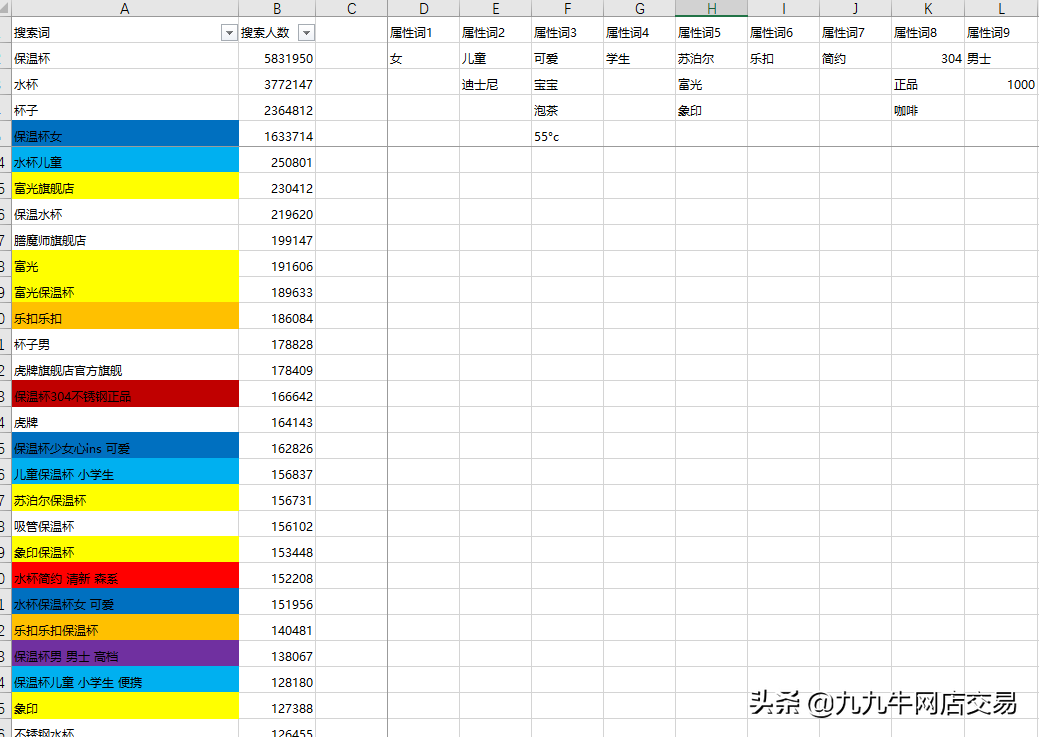Click the 属性词9 header cell
1039x737 pixels.
click(x=1001, y=32)
